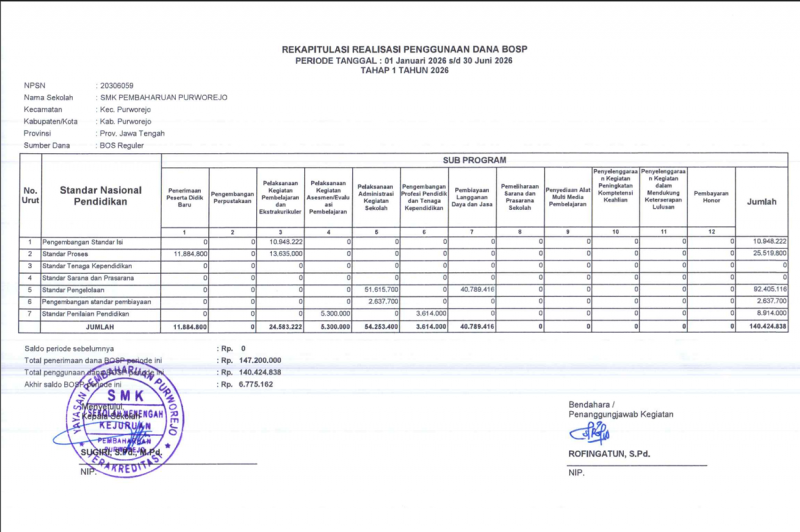Select the name "ROFINGATUN, S.Pd."
The width and height of the screenshot is (800, 532).
(609, 454)
